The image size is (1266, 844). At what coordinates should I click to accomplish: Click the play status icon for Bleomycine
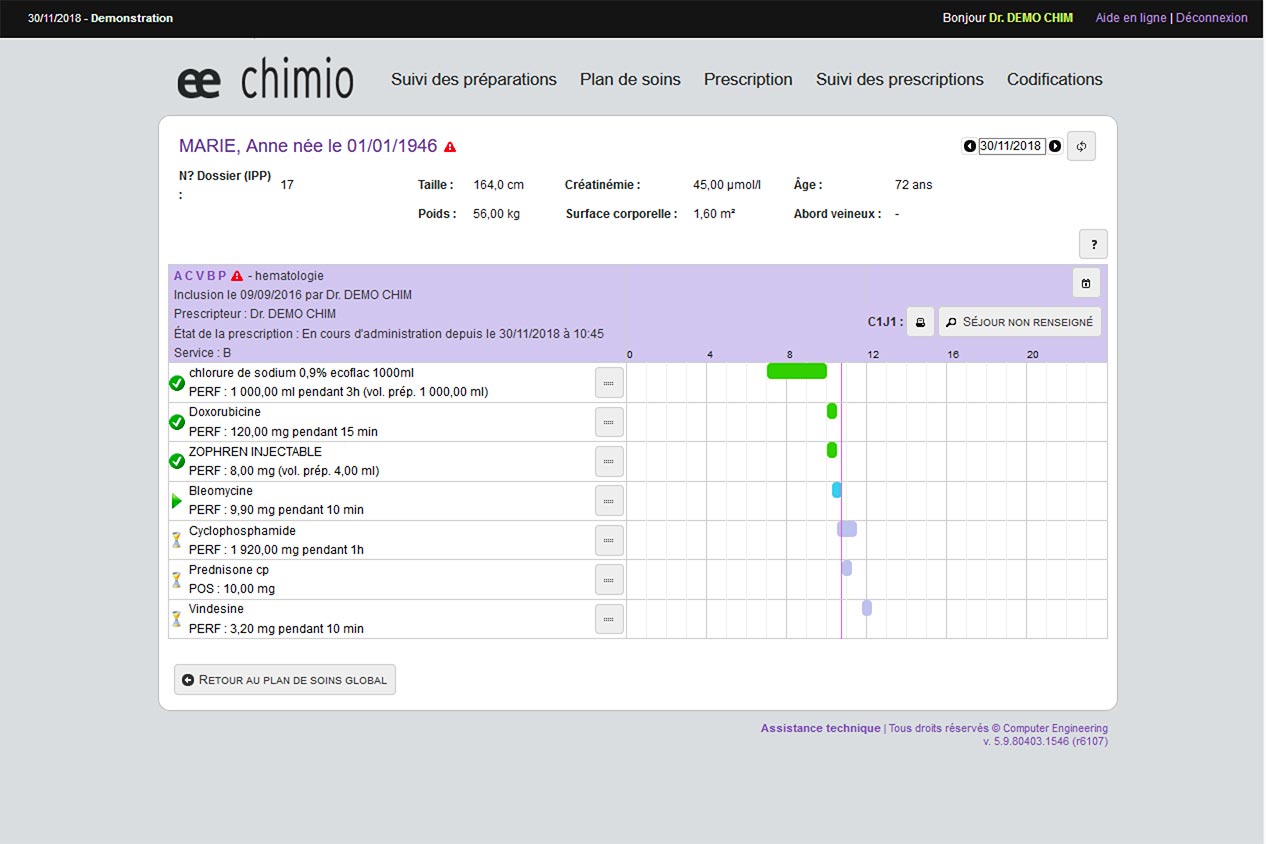pos(177,501)
